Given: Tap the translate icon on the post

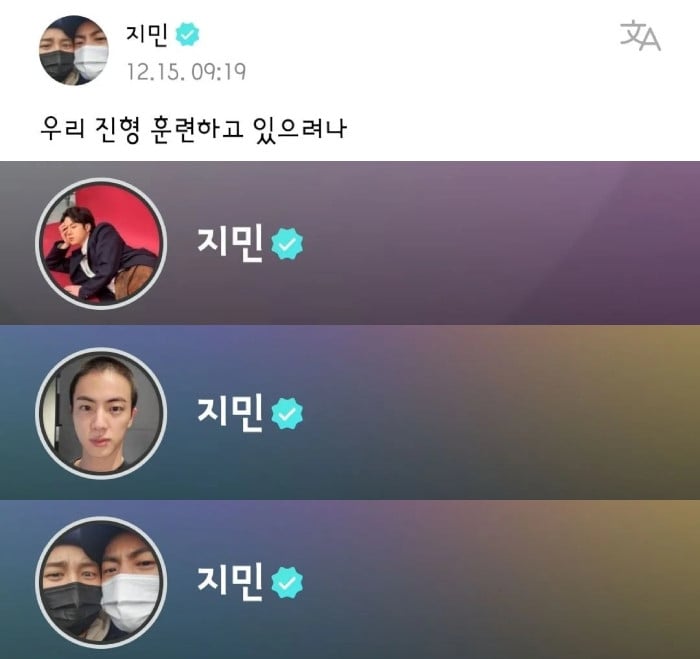Looking at the screenshot, I should [x=640, y=35].
